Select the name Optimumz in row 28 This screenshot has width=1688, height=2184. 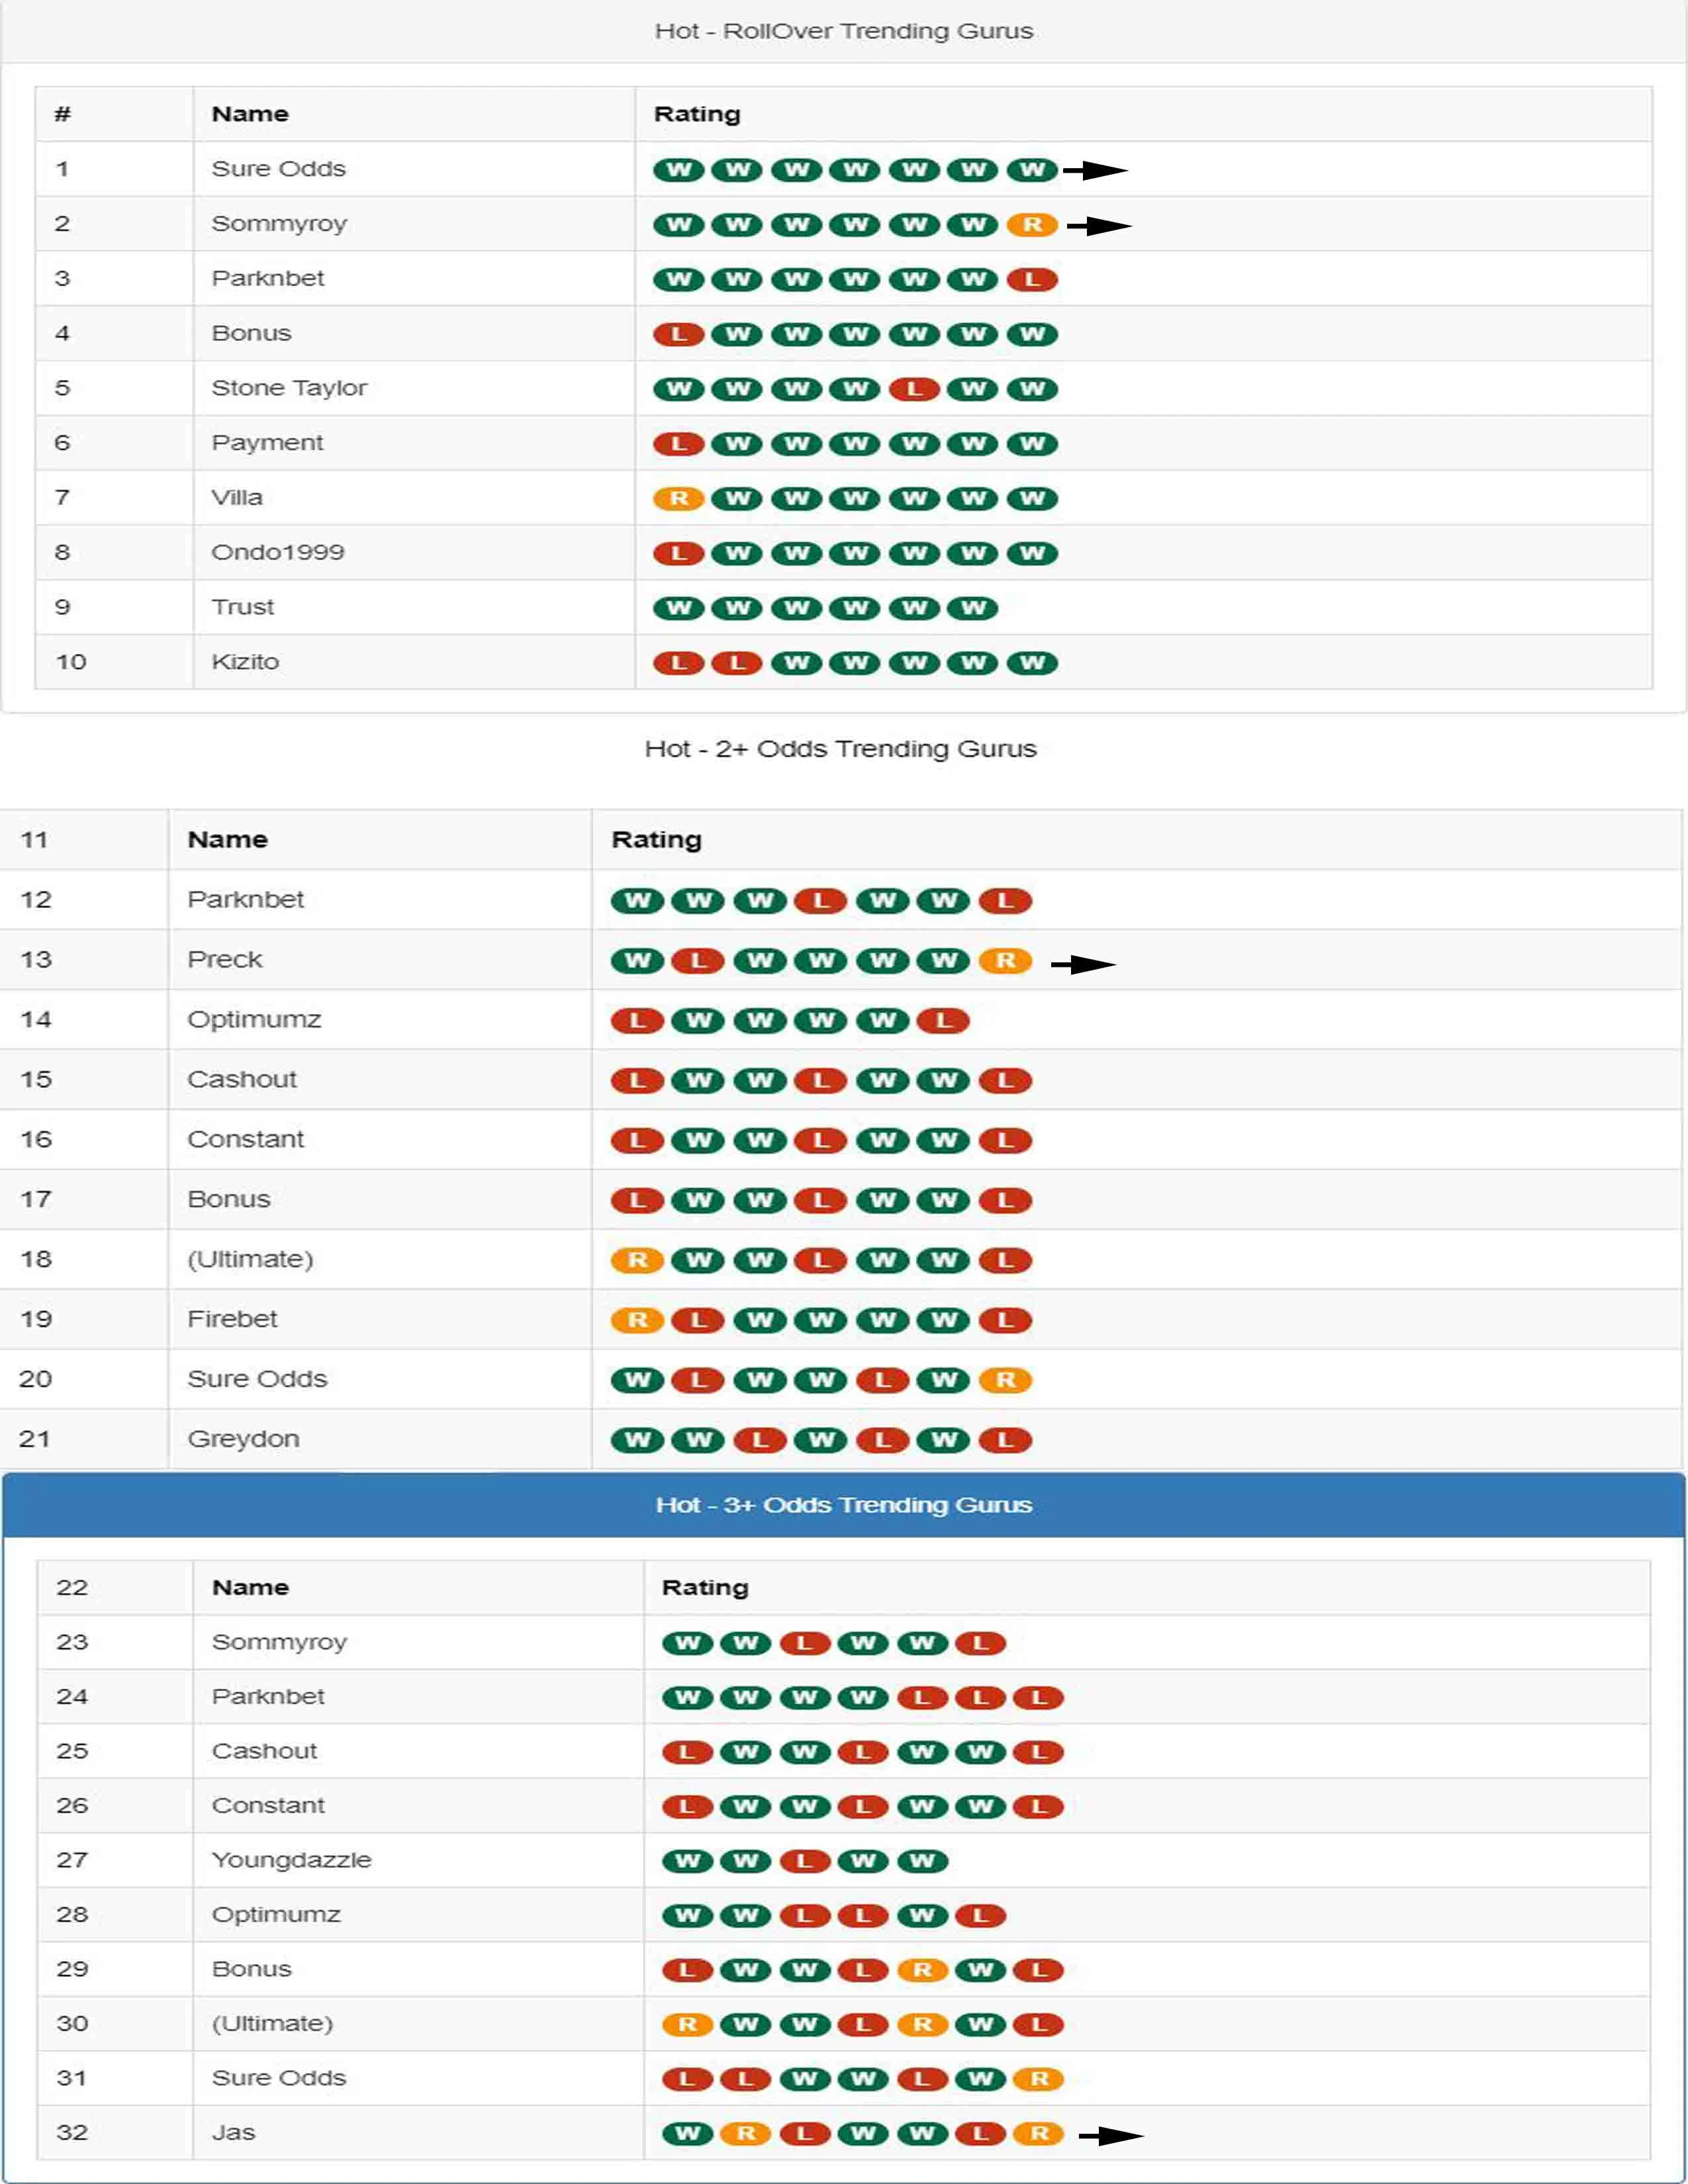(276, 1915)
